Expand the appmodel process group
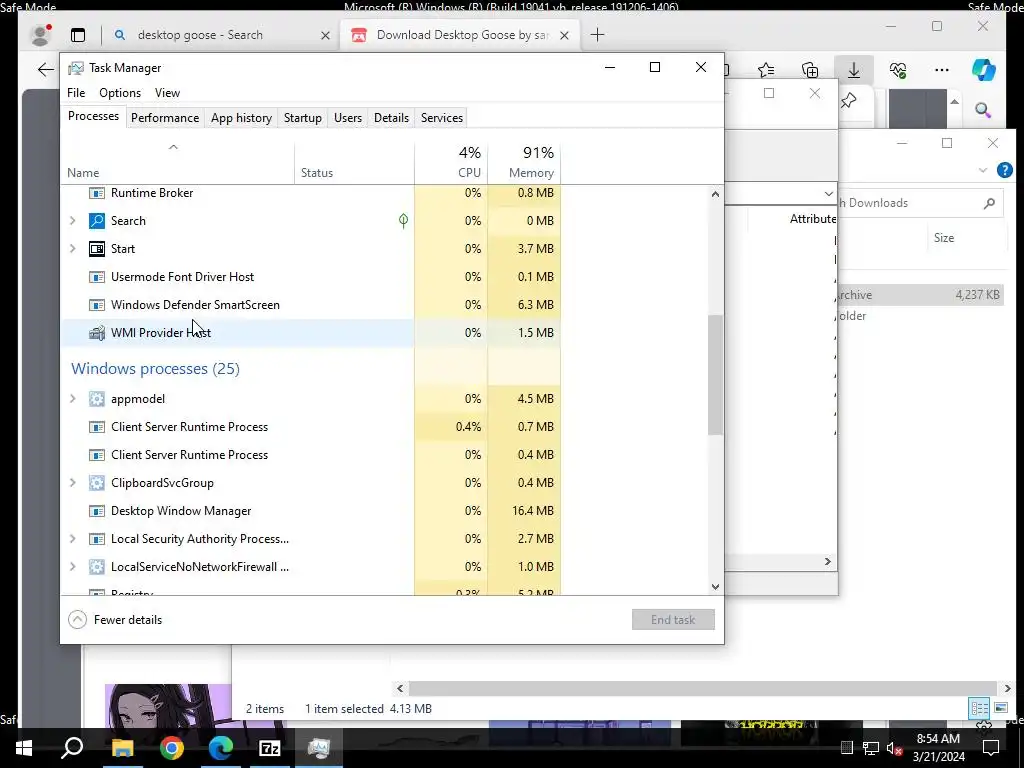This screenshot has height=768, width=1024. (x=72, y=399)
